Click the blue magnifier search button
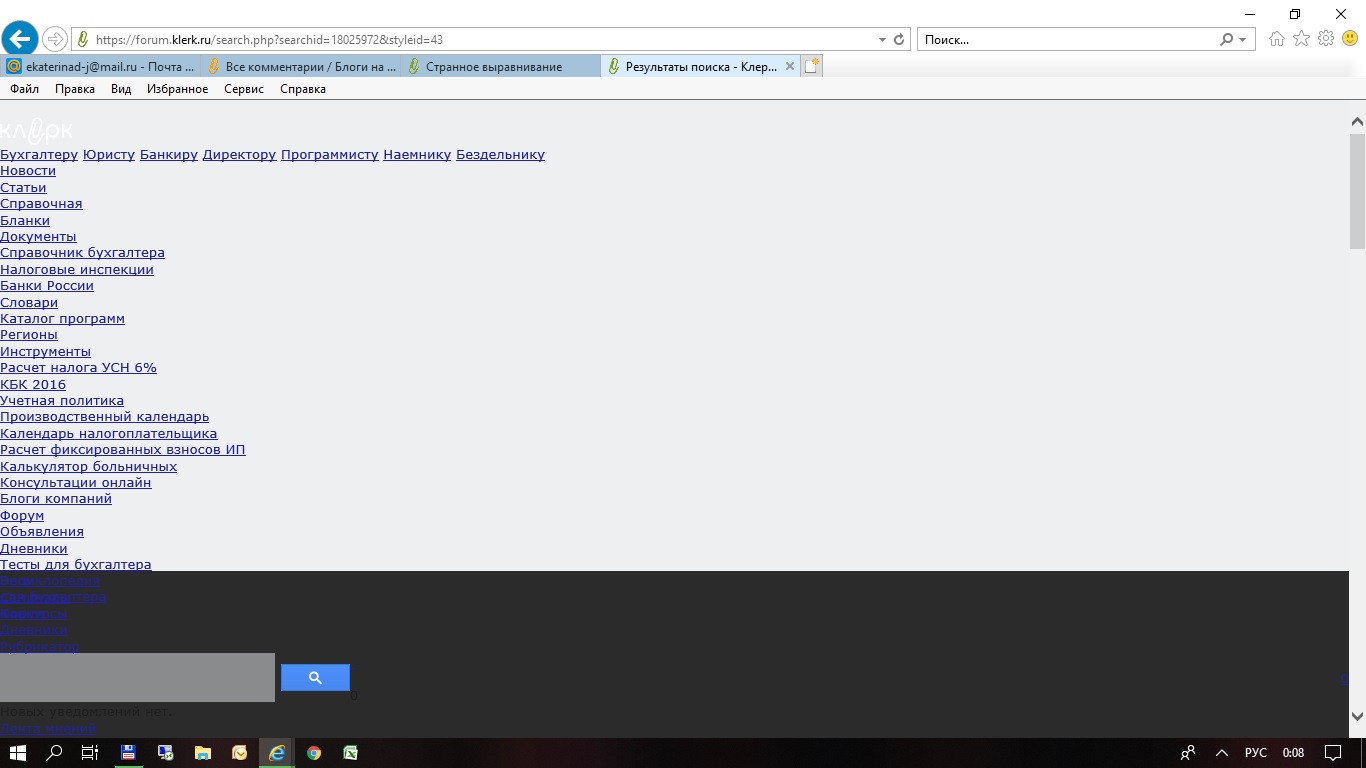This screenshot has width=1366, height=768. [x=315, y=677]
